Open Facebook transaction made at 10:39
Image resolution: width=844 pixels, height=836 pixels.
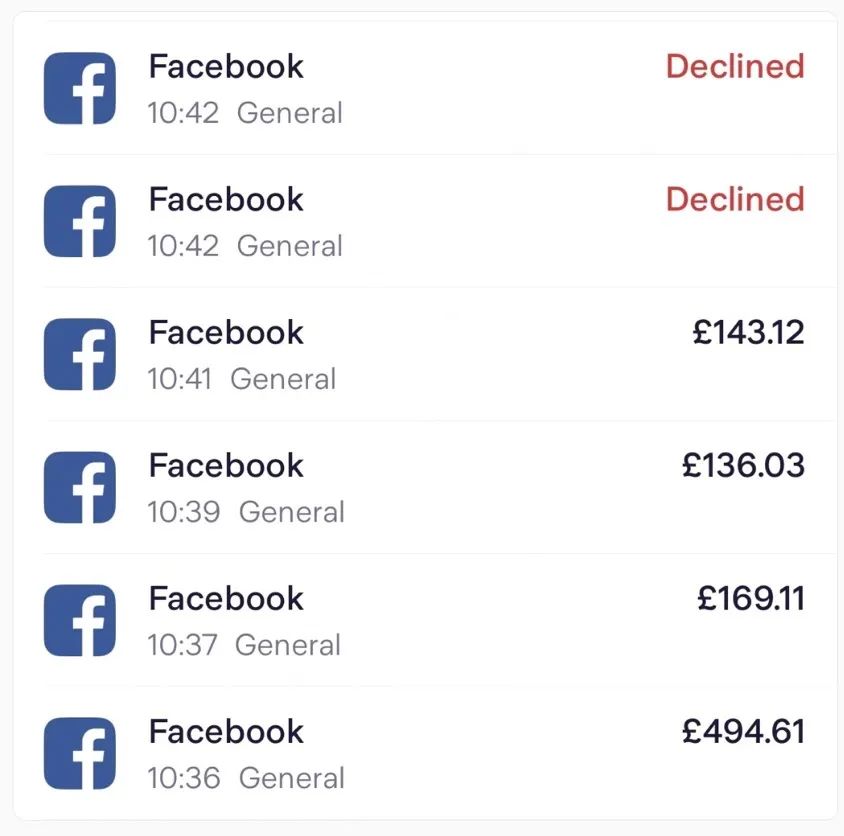(x=226, y=466)
